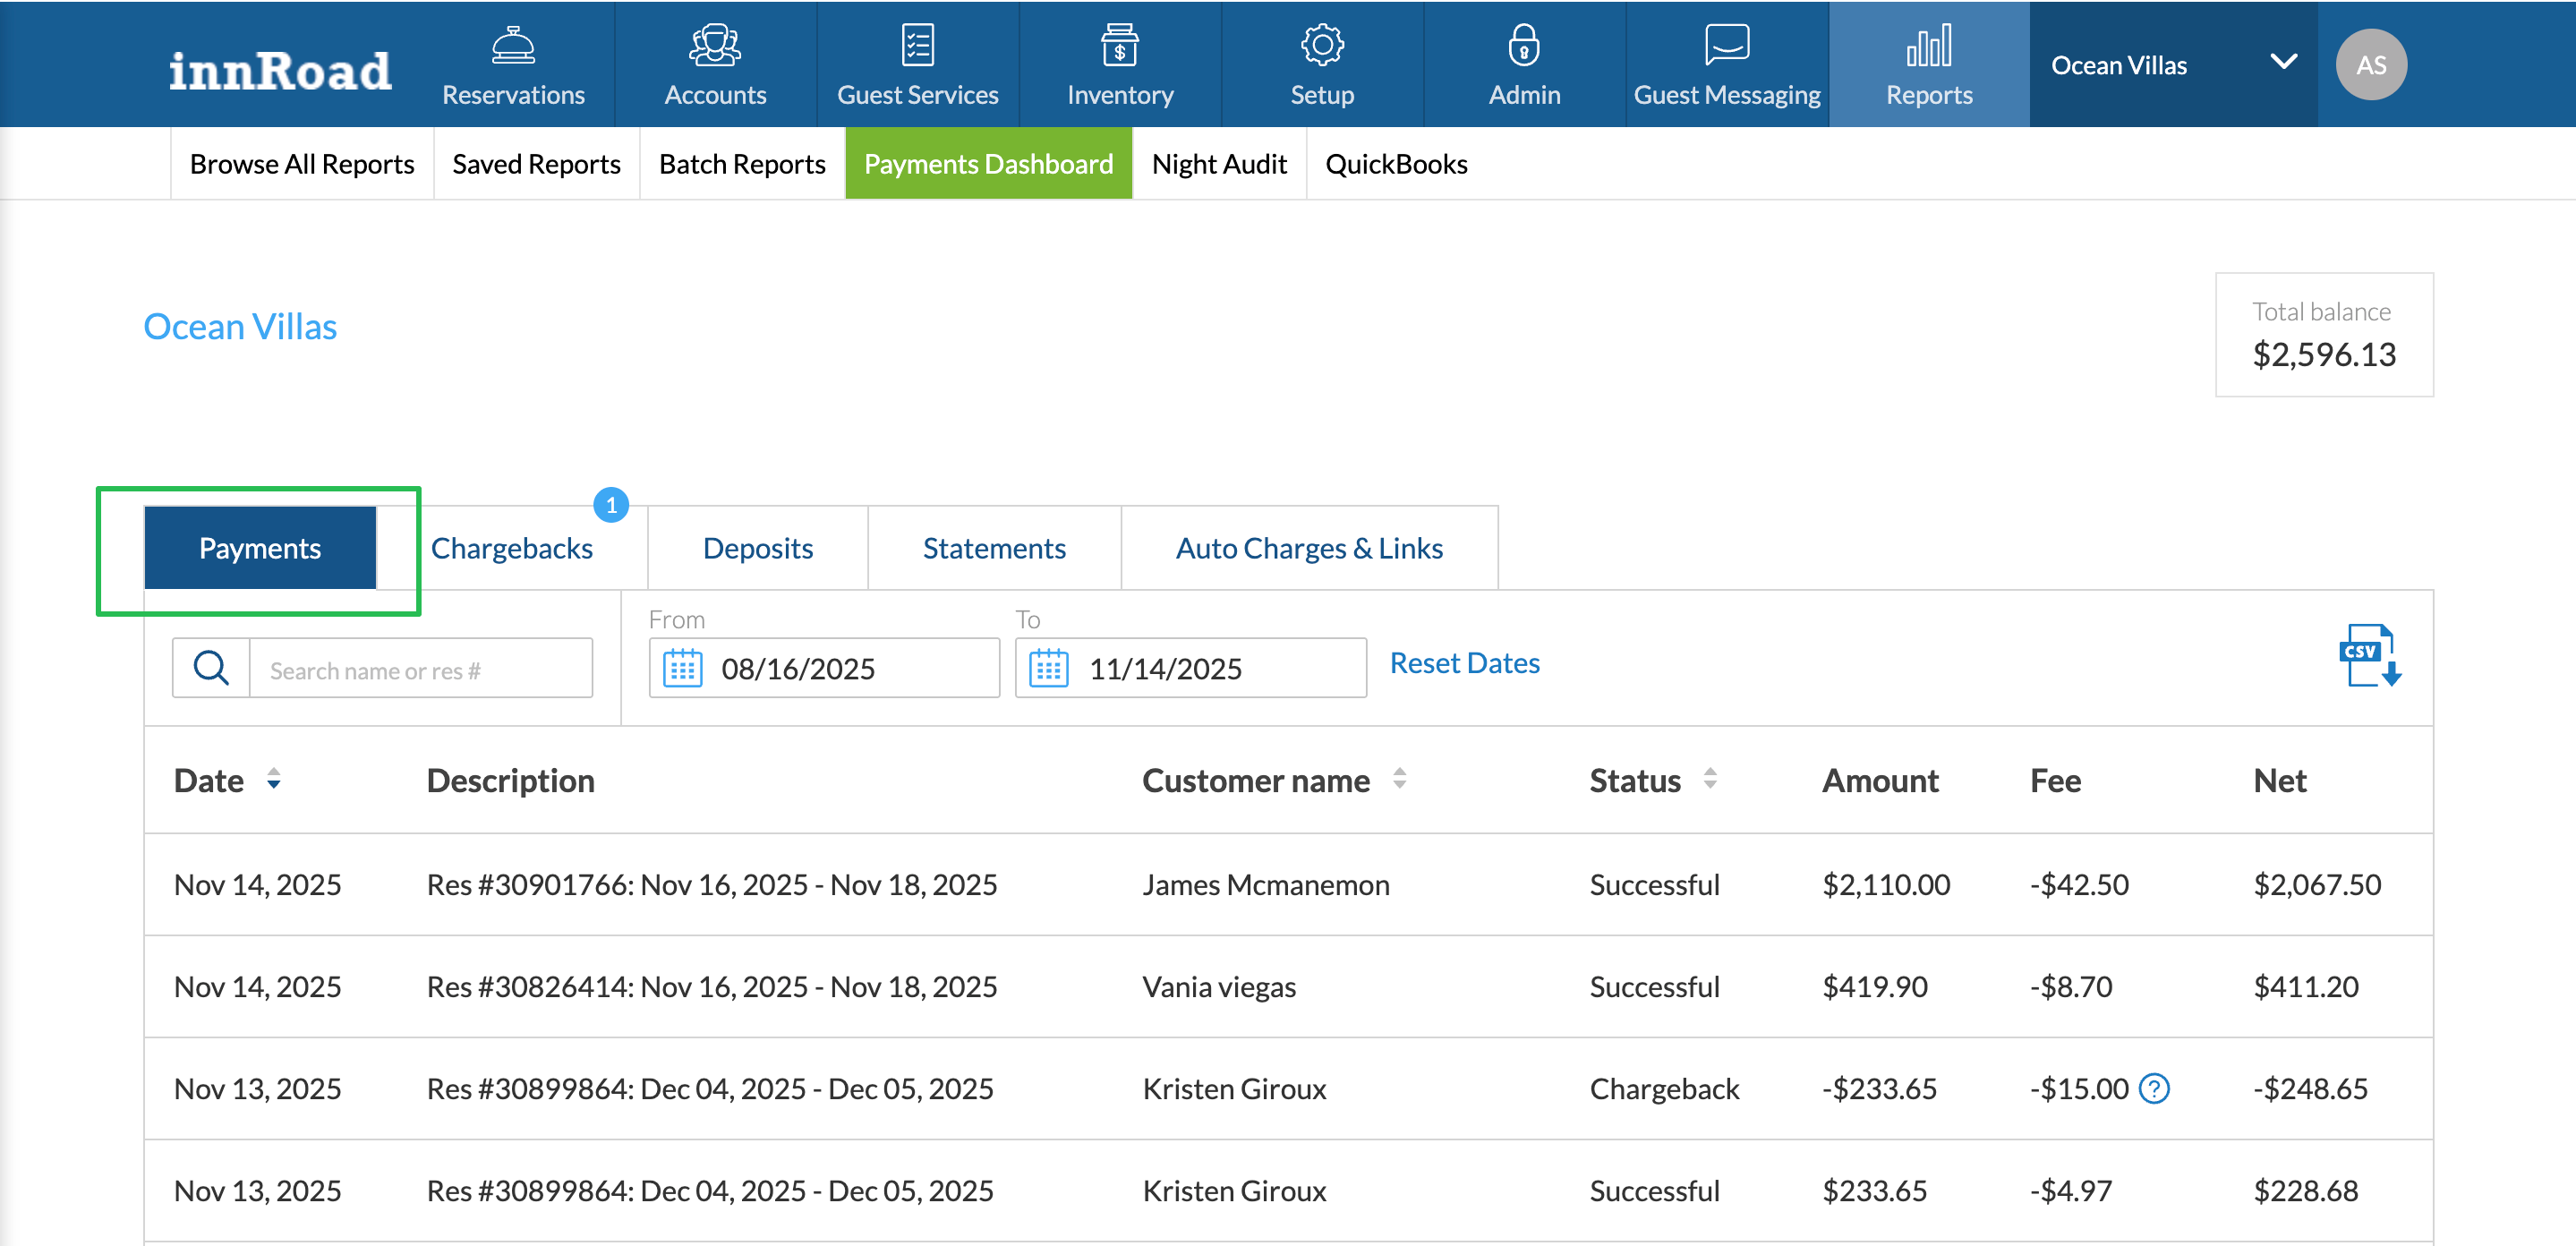This screenshot has height=1246, width=2576.
Task: Open Guest Services checklist icon
Action: (x=917, y=46)
